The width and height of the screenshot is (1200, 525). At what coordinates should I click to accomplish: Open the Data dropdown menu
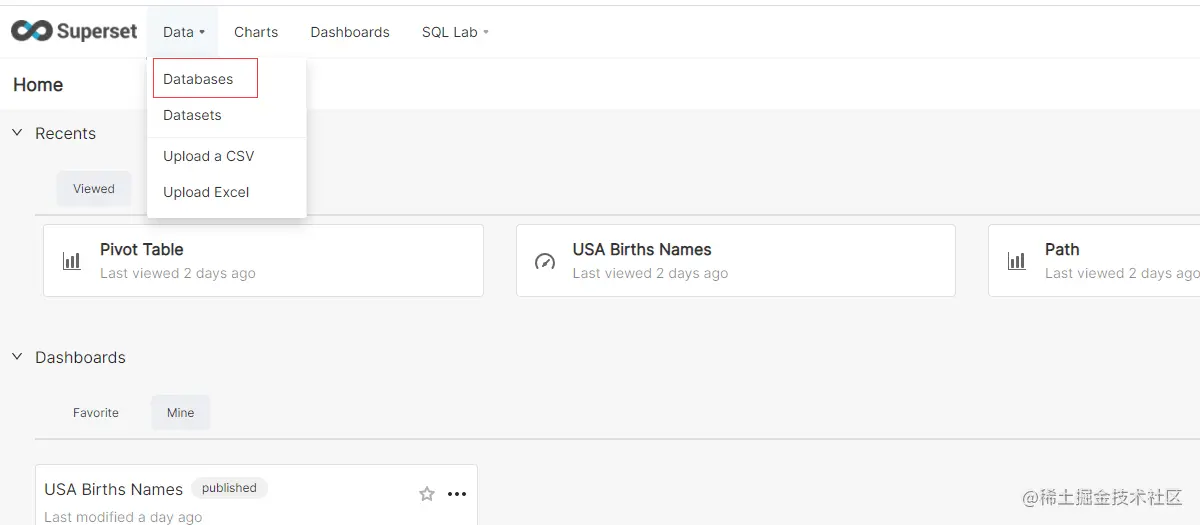(184, 32)
